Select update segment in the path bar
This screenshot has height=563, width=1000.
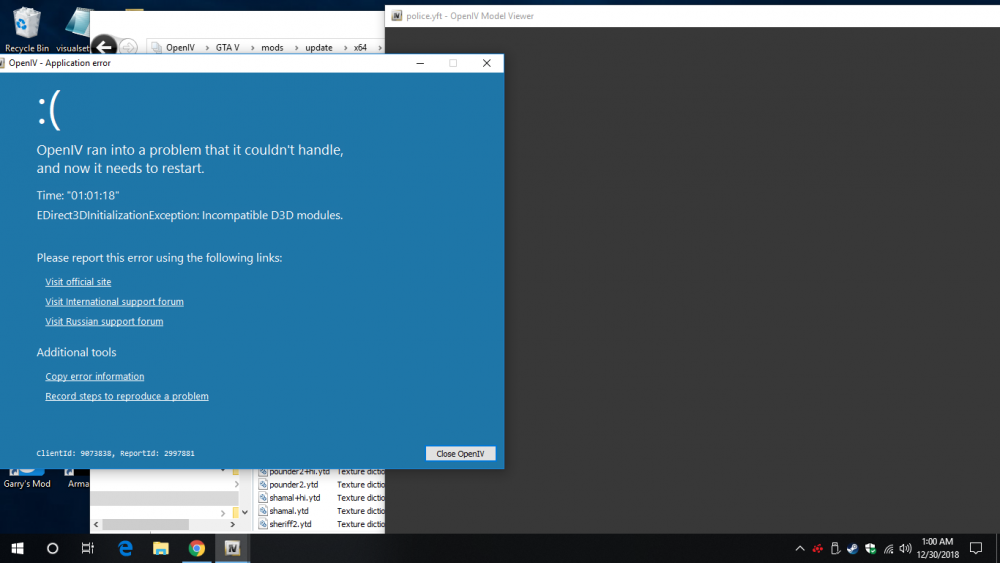point(318,47)
